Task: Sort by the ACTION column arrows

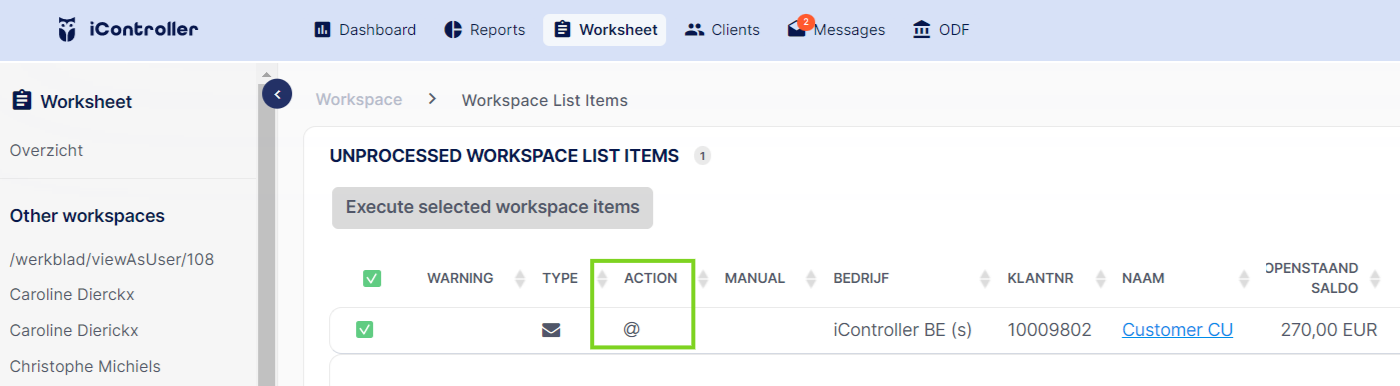Action: tap(703, 279)
